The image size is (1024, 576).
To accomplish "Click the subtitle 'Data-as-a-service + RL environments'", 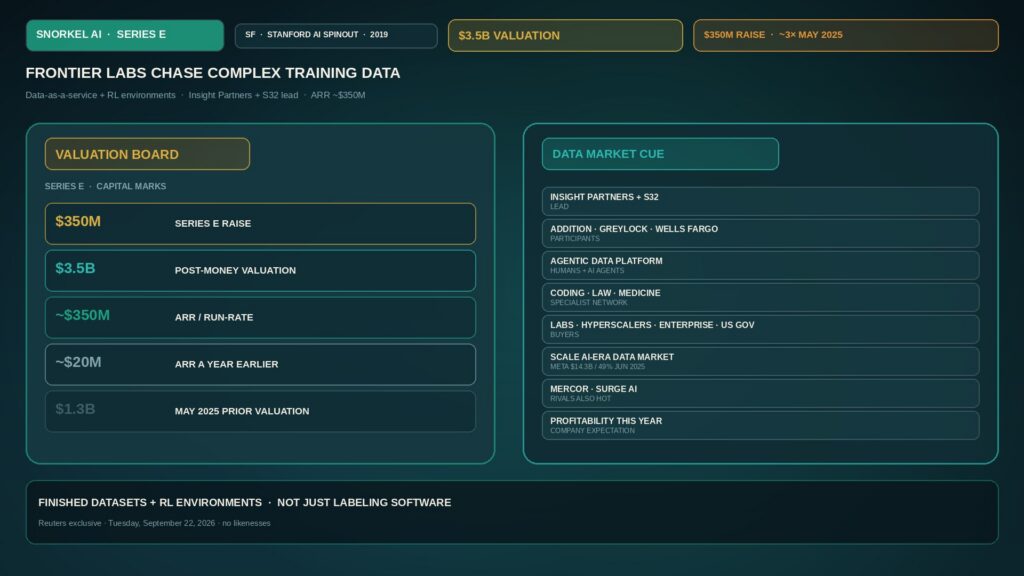I will [101, 95].
